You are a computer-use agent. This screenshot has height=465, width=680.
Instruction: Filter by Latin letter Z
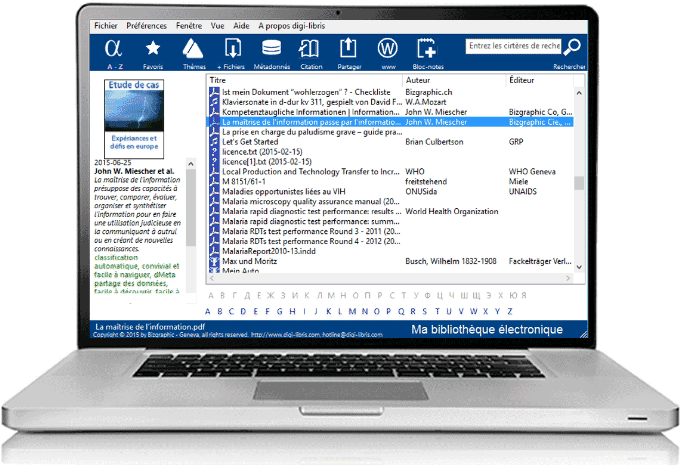(510, 311)
